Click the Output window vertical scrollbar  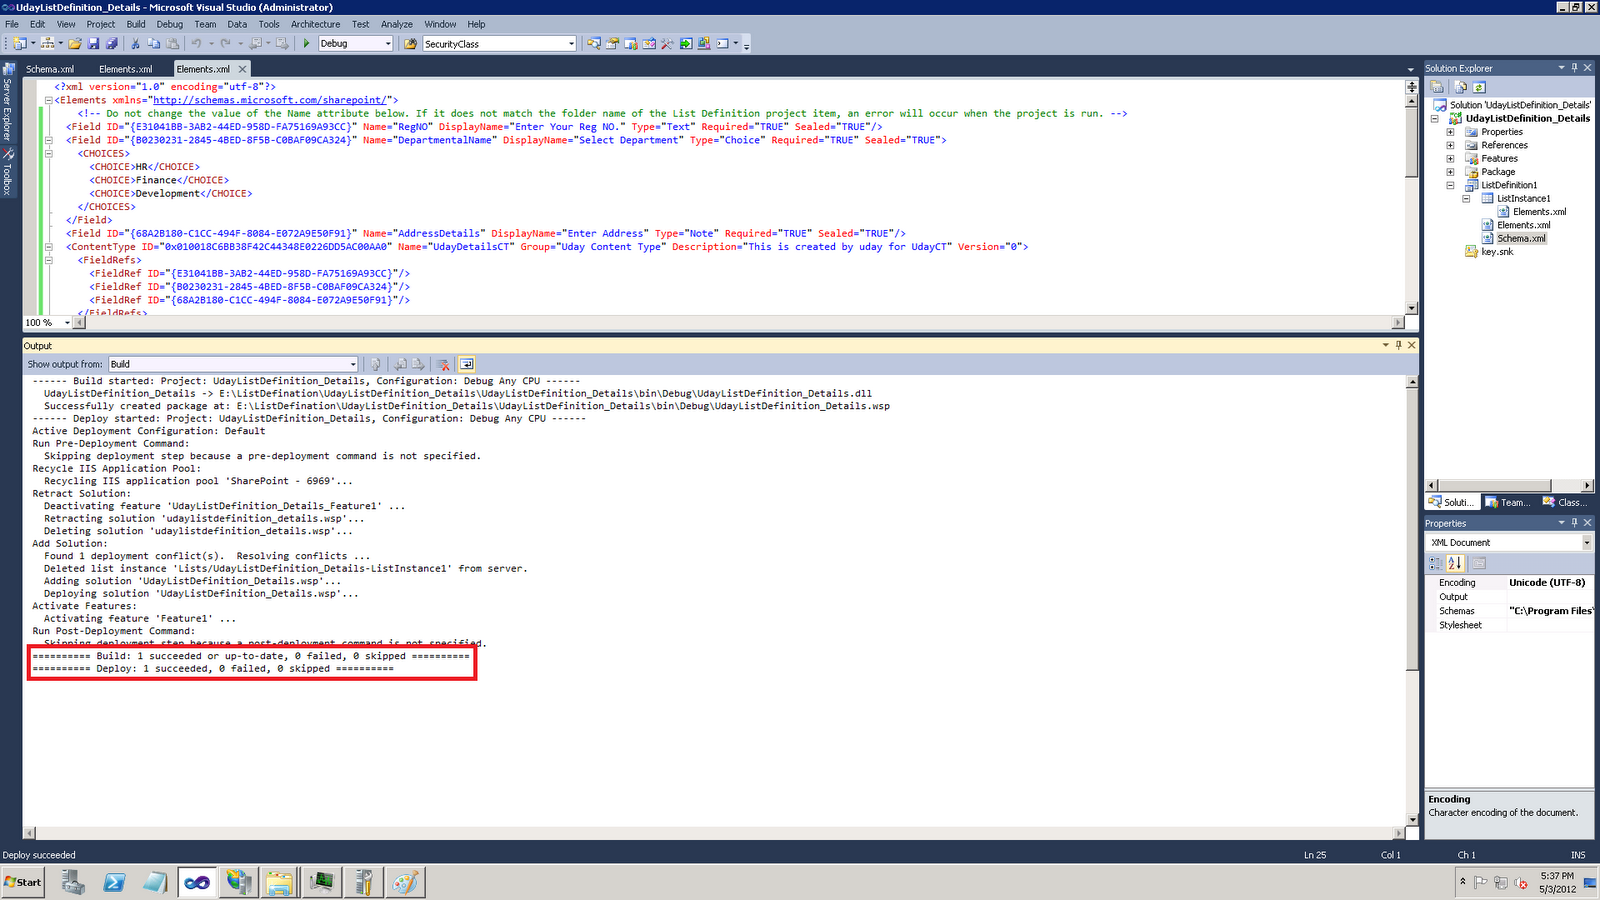pos(1412,600)
